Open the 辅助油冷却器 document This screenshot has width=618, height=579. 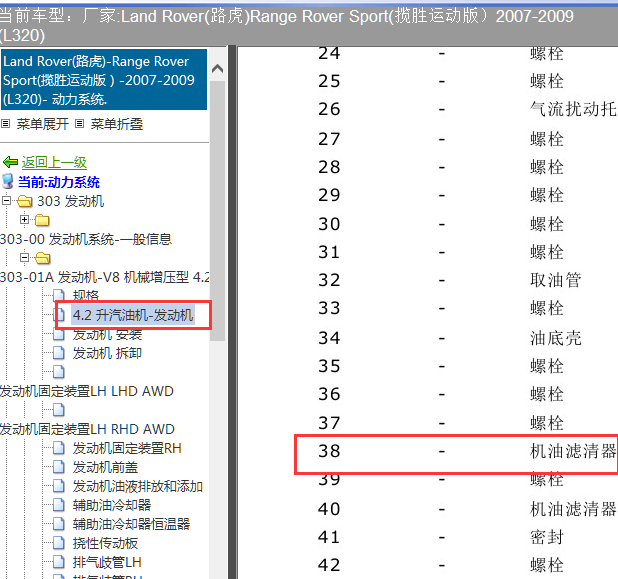[x=112, y=505]
